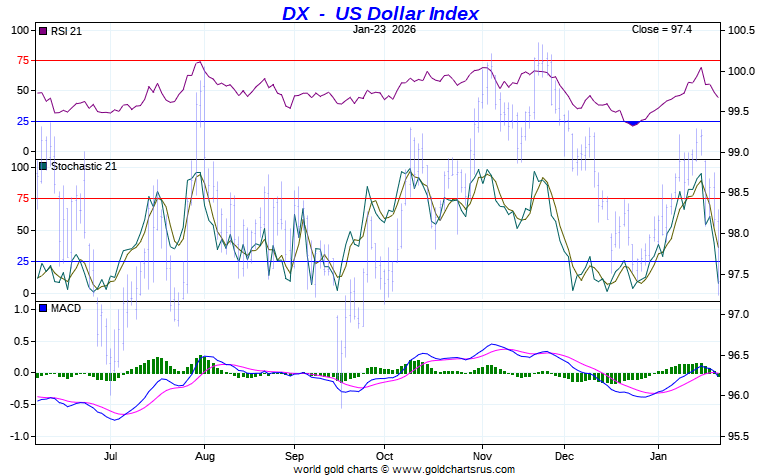
Task: Click the 100.5 price axis label
Action: (740, 30)
